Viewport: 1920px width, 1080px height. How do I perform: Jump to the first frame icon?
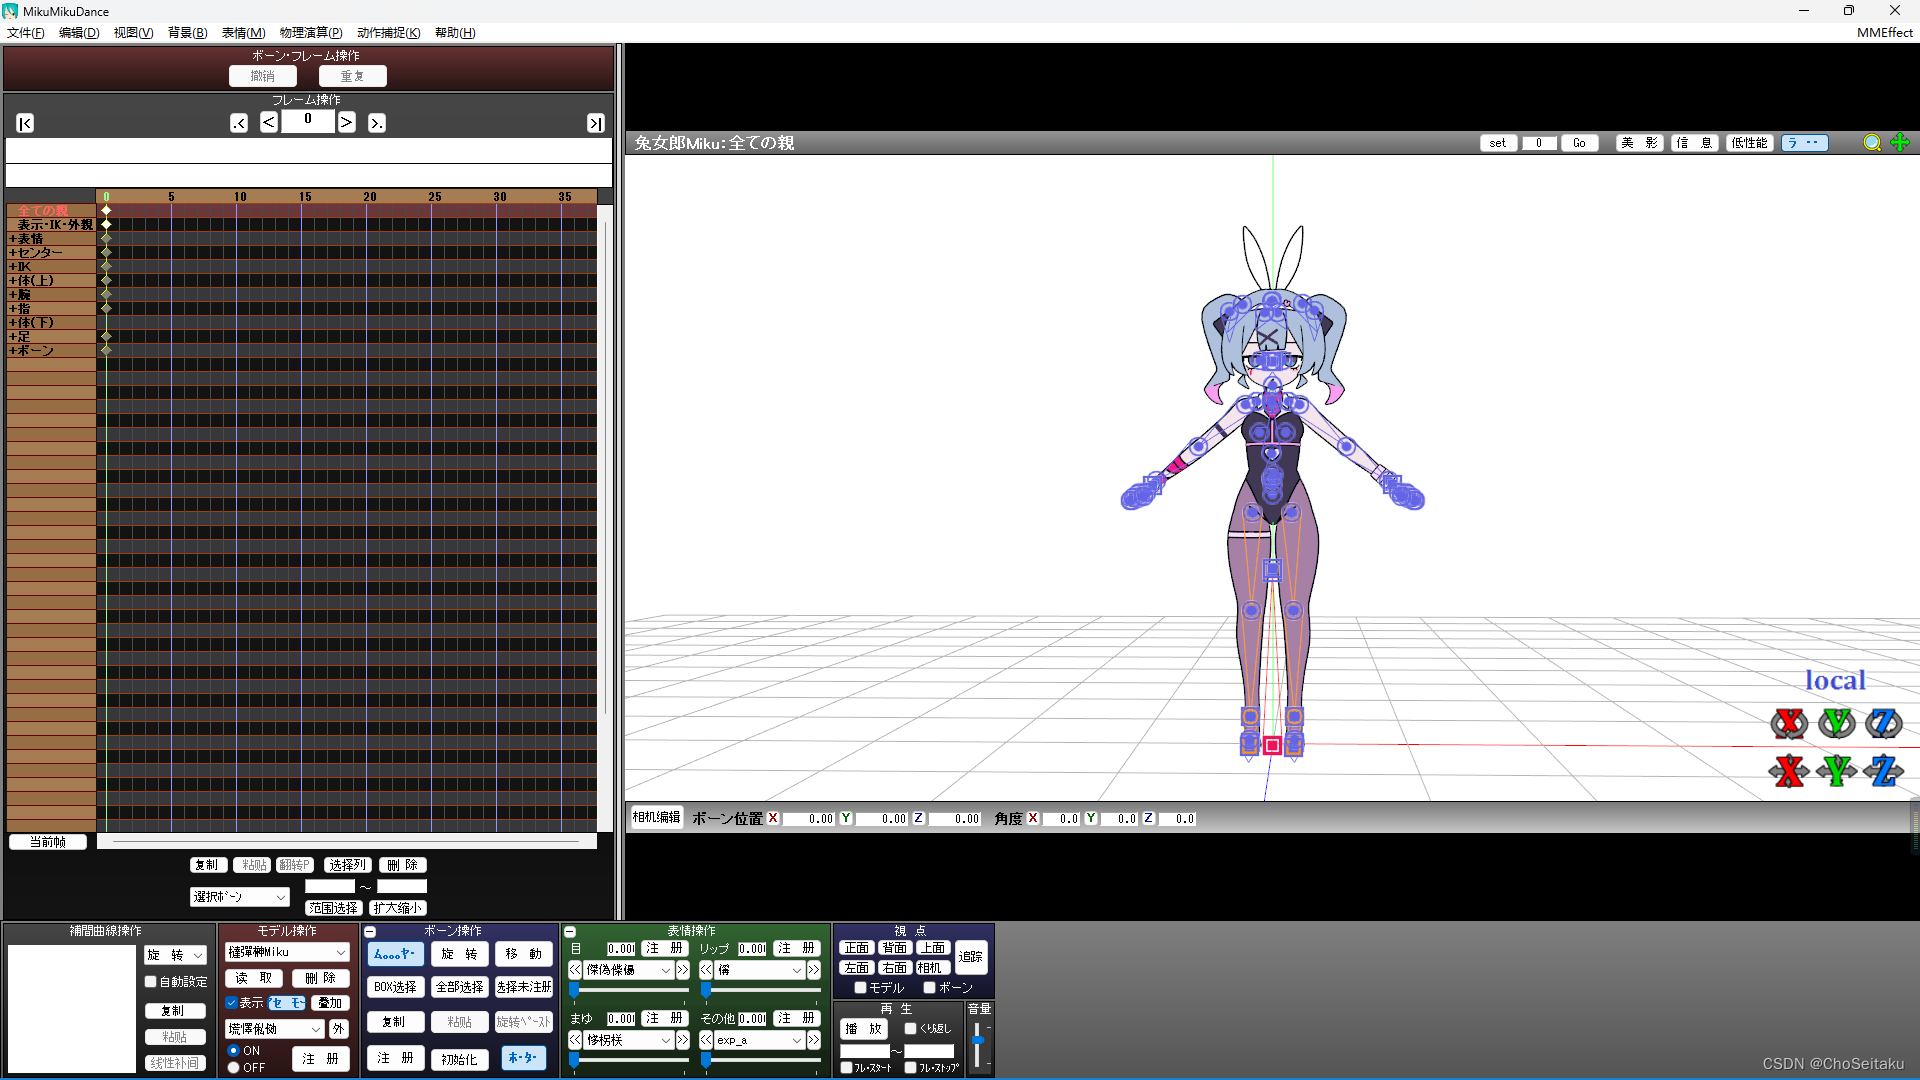pos(25,123)
